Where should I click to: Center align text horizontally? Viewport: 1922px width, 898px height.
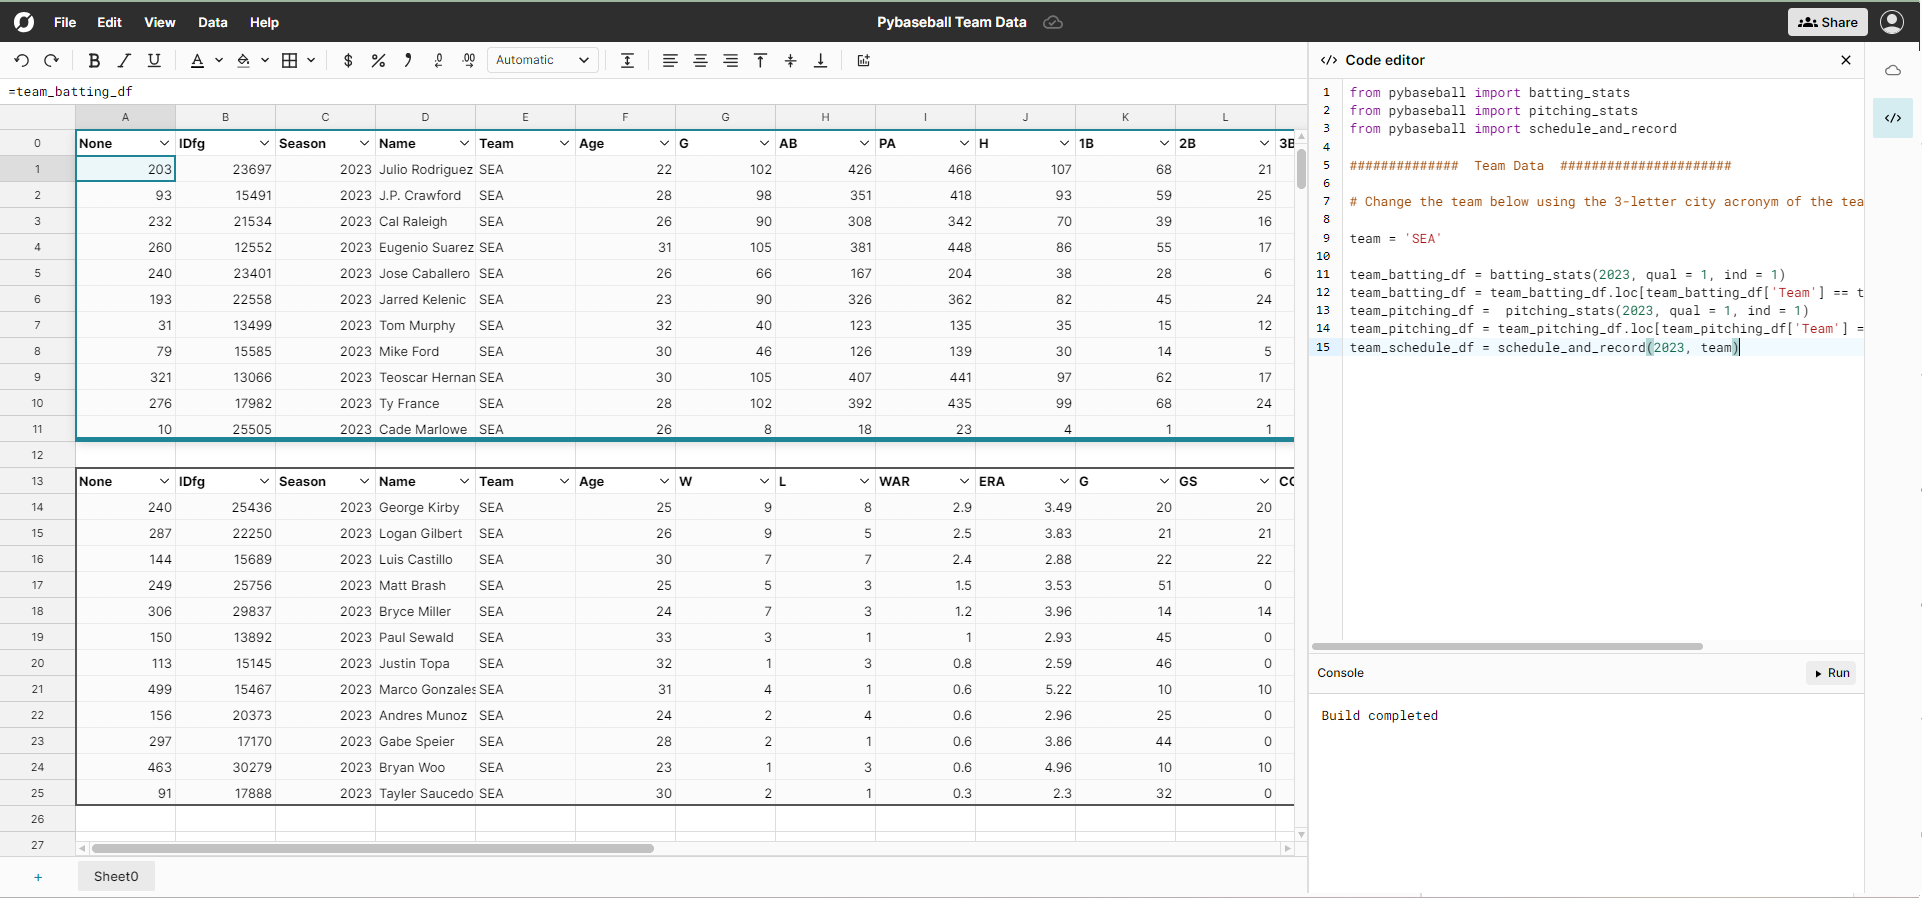(x=700, y=61)
